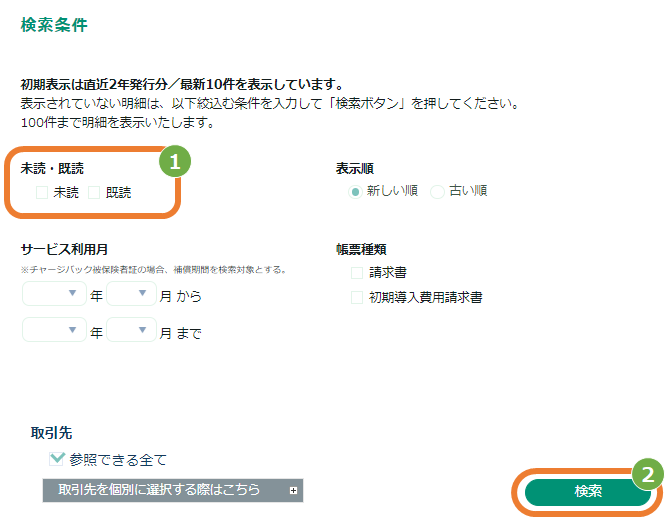Click the 帳票種類 label
Screen dimensions: 668x522
pos(361,249)
